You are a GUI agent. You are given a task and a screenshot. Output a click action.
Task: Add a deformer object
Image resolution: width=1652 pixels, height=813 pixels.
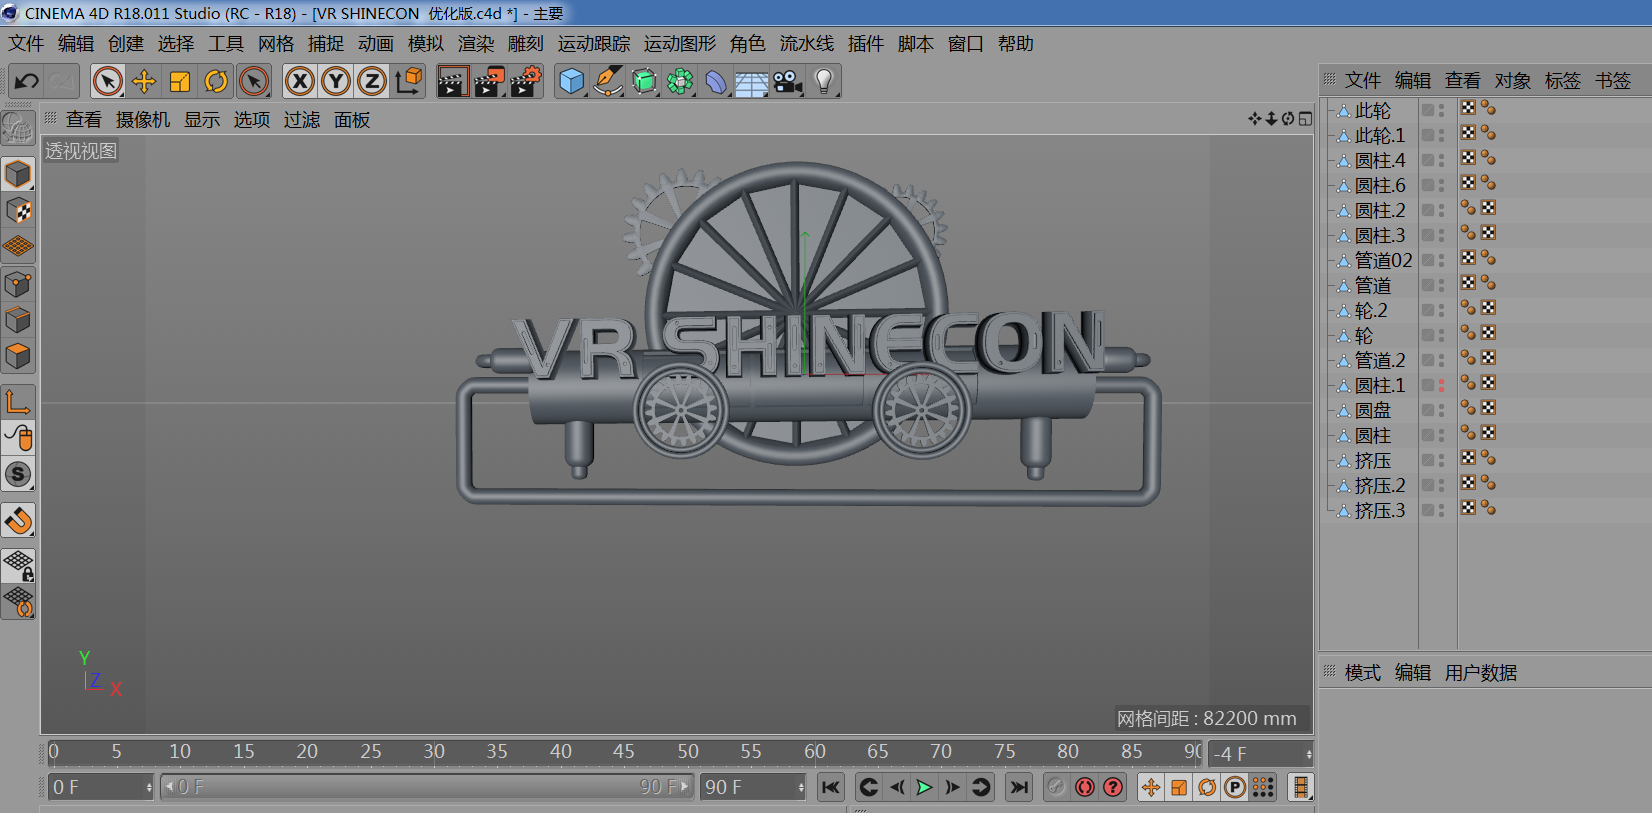tap(716, 81)
